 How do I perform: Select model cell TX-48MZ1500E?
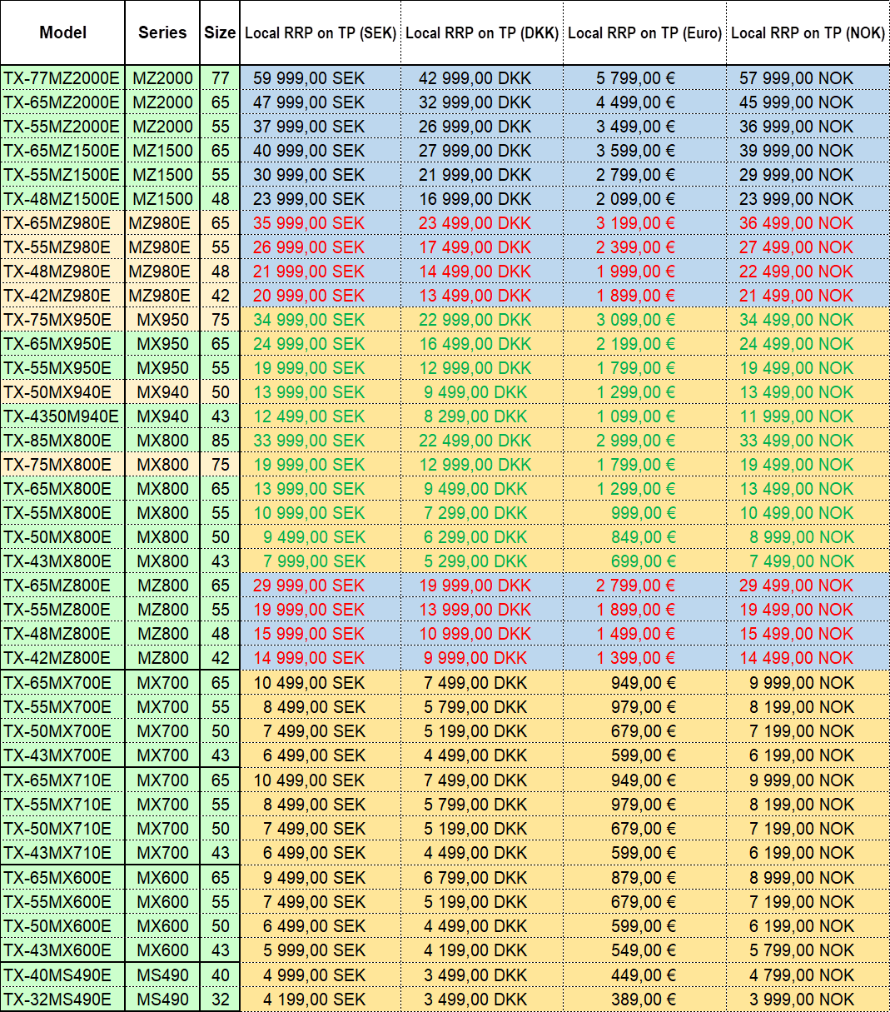(63, 199)
